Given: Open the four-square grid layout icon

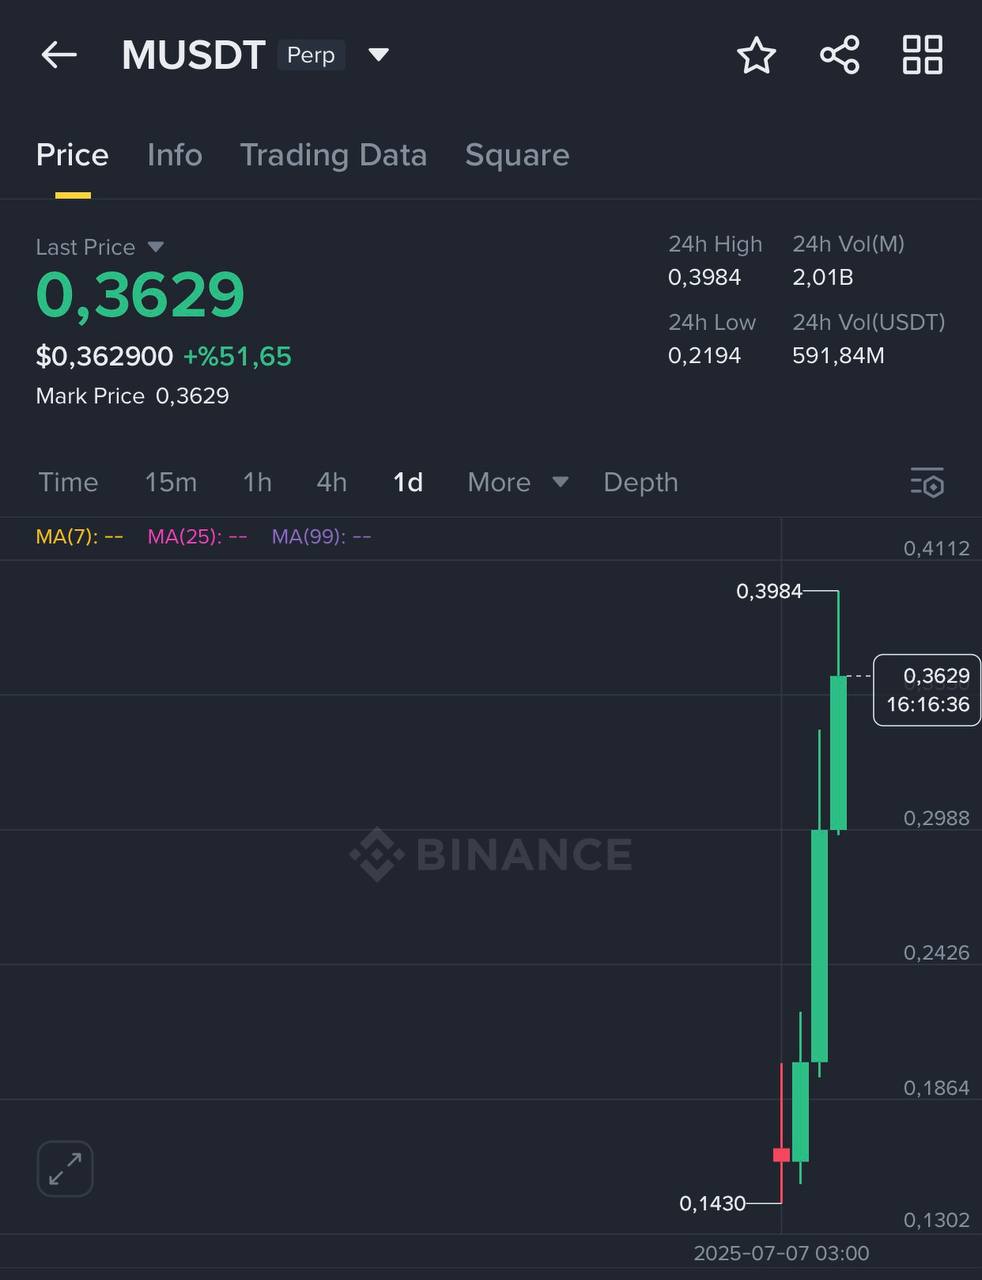Looking at the screenshot, I should point(922,55).
